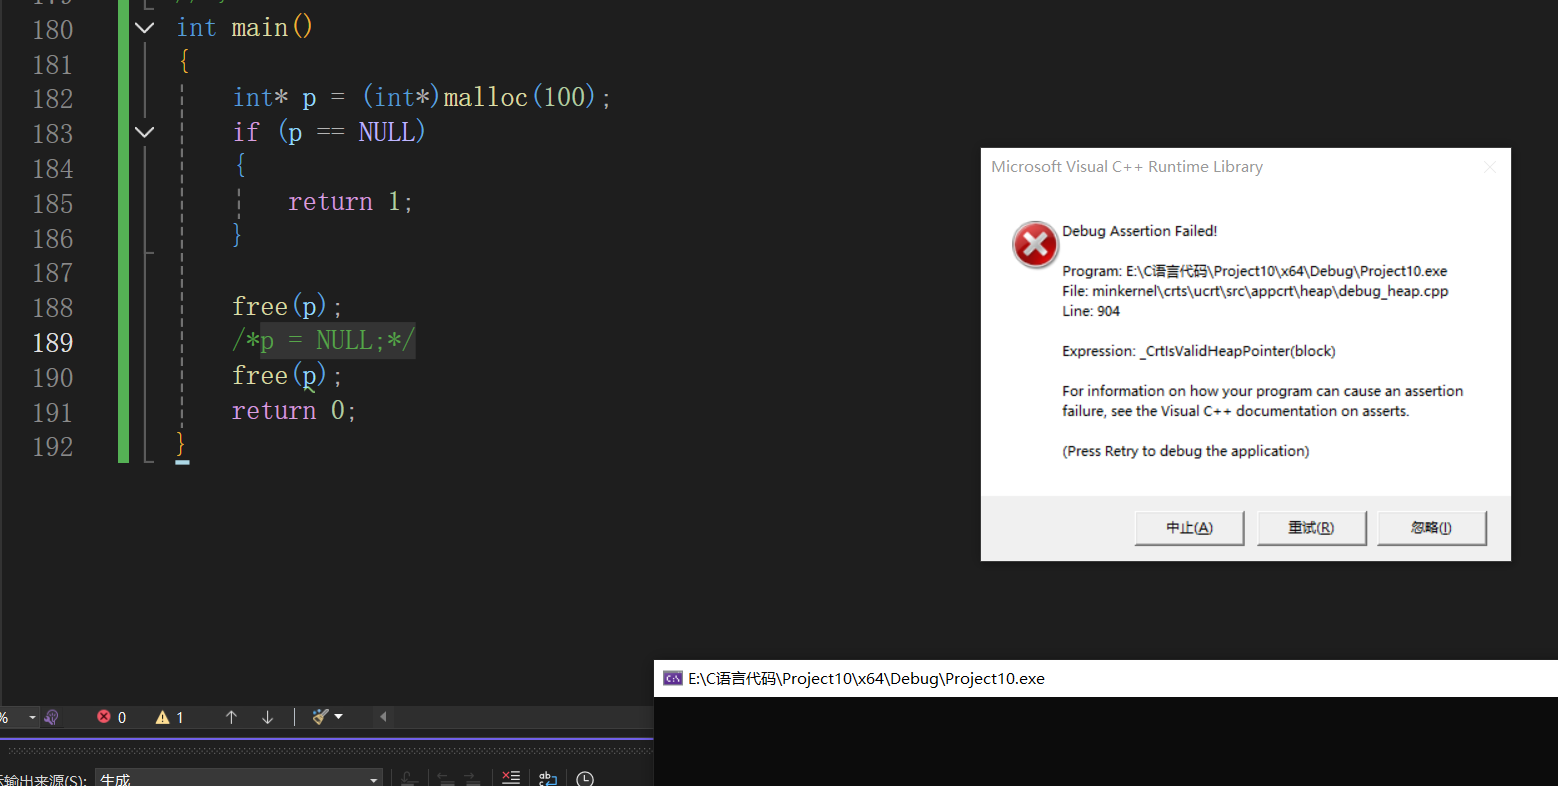Screen dimensions: 1558x786
Task: Click 'Debug Assertion Failed!' text
Action: pos(1139,231)
